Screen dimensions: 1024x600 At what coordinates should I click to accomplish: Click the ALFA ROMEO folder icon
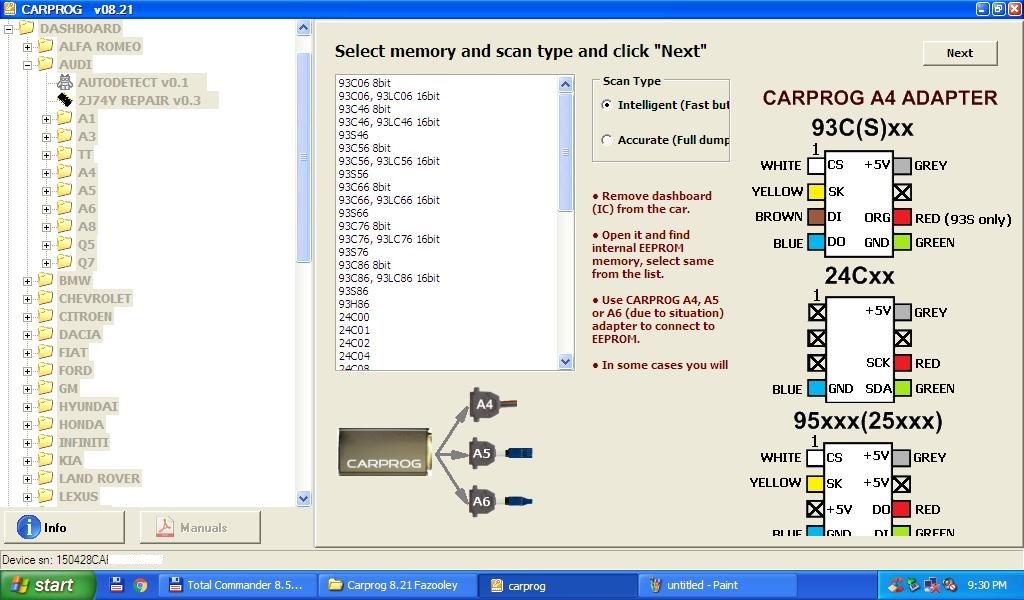(45, 46)
